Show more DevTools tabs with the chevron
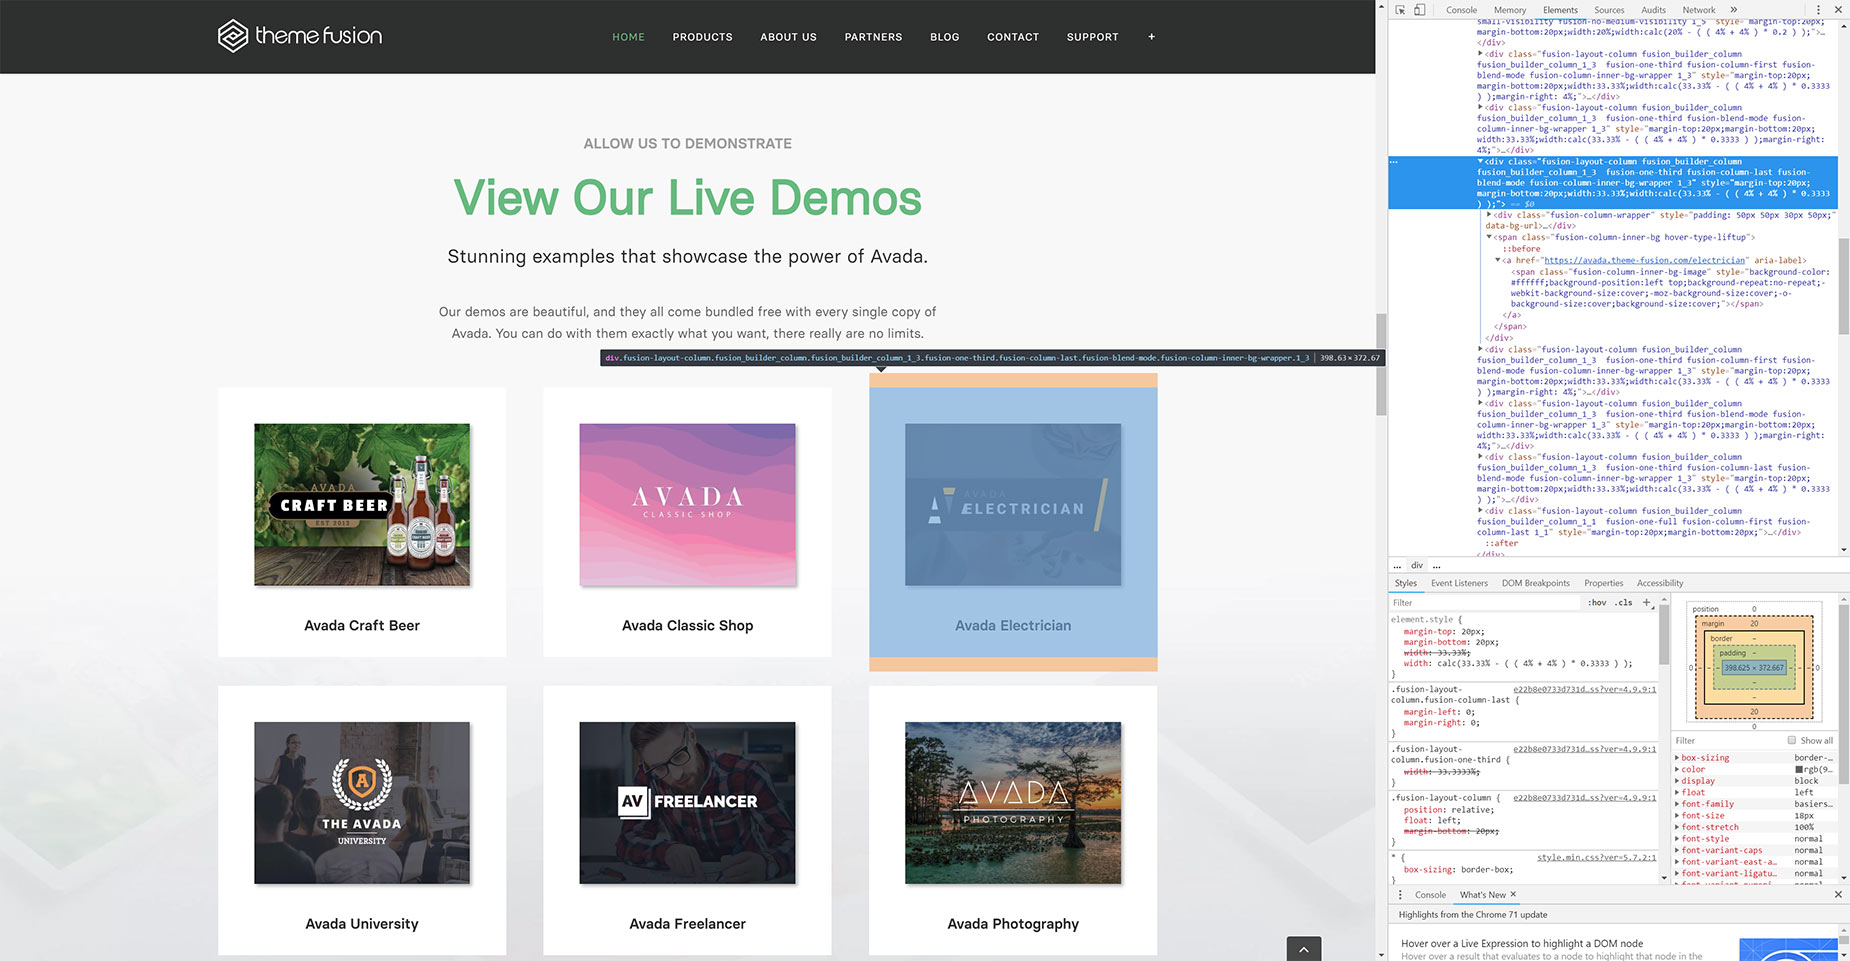The image size is (1850, 961). point(1734,10)
